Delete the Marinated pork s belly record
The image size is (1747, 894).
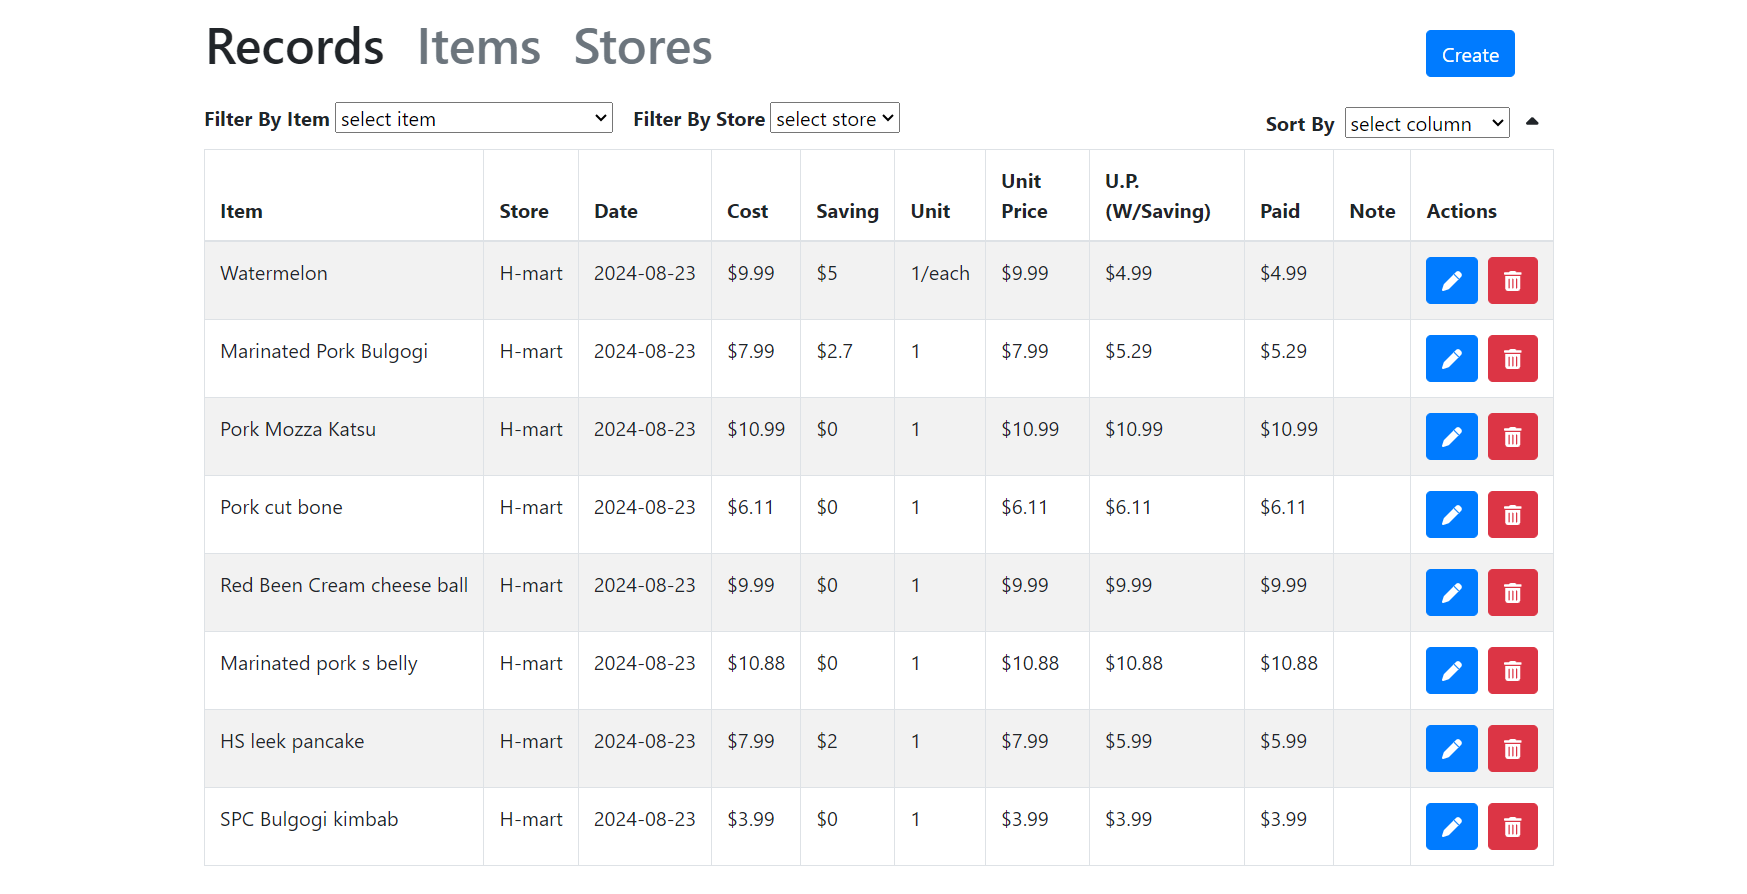pos(1512,671)
